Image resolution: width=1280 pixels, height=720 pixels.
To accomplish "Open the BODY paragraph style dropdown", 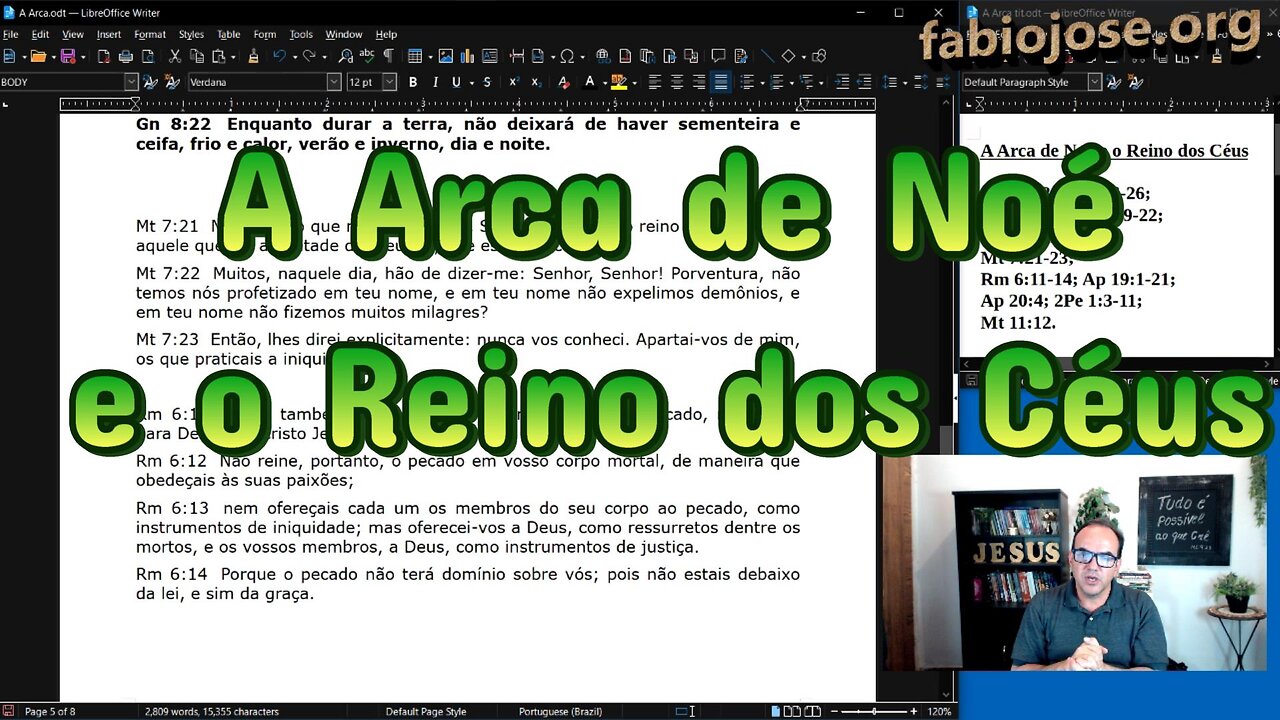I will (x=131, y=82).
